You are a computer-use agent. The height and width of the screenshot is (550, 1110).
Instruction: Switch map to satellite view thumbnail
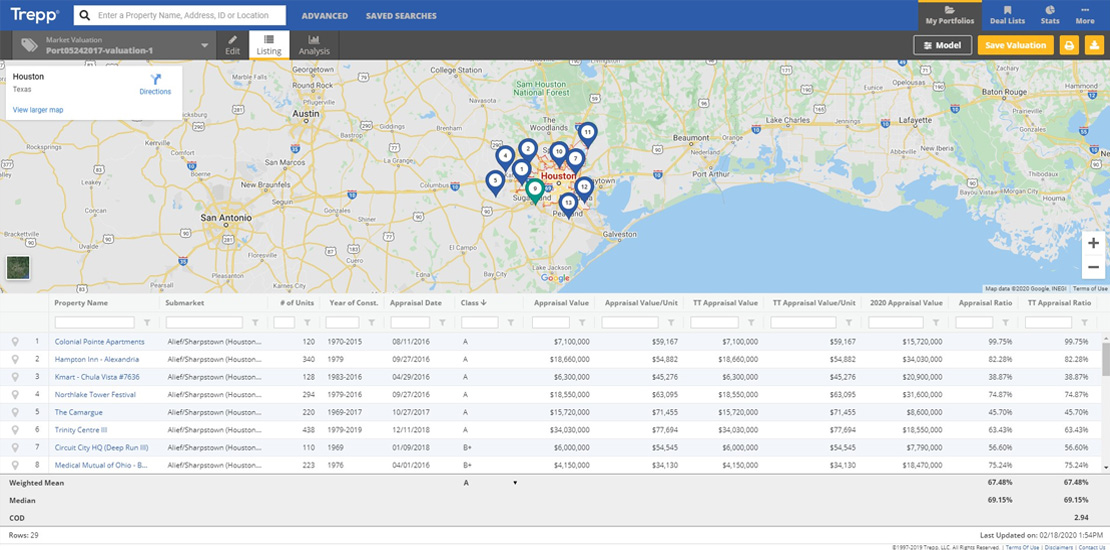18,267
